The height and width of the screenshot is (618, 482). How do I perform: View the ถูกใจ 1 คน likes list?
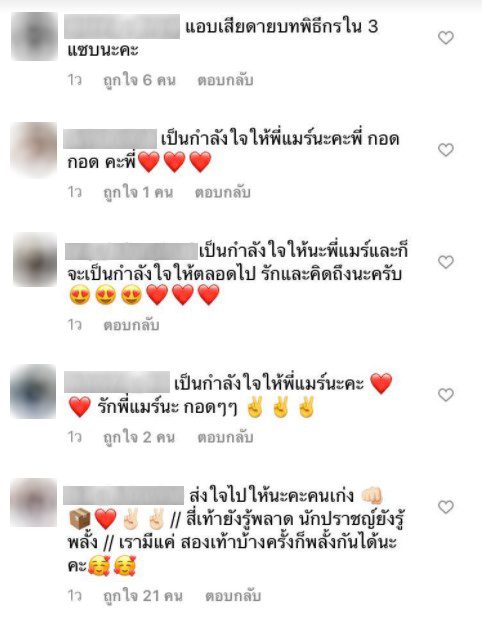pos(138,193)
